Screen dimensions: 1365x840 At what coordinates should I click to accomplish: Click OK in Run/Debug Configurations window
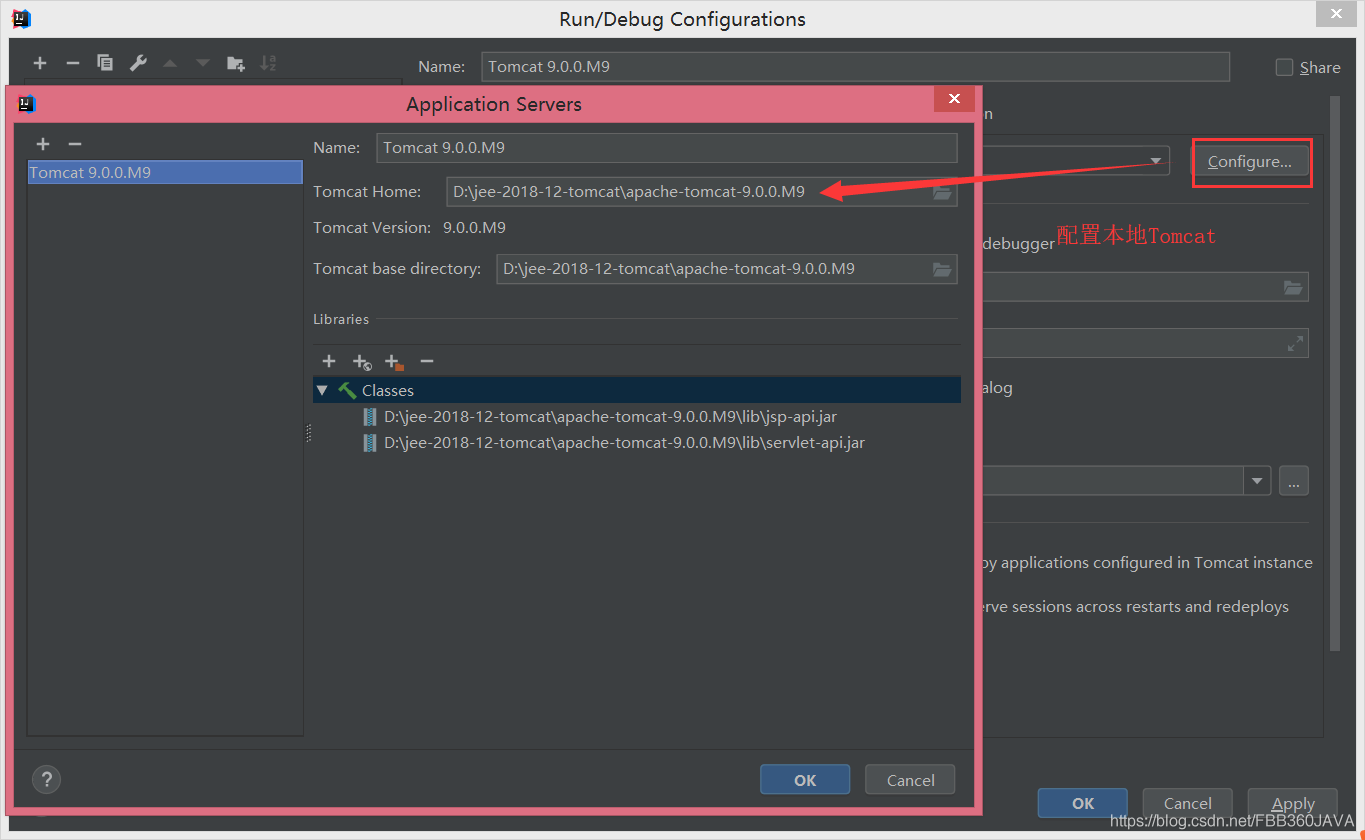[1083, 803]
